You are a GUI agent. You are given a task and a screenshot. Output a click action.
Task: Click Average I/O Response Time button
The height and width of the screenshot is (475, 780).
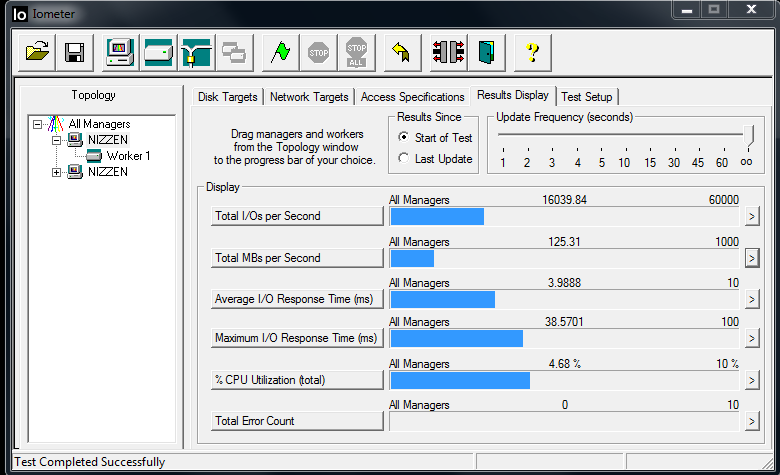tap(297, 299)
